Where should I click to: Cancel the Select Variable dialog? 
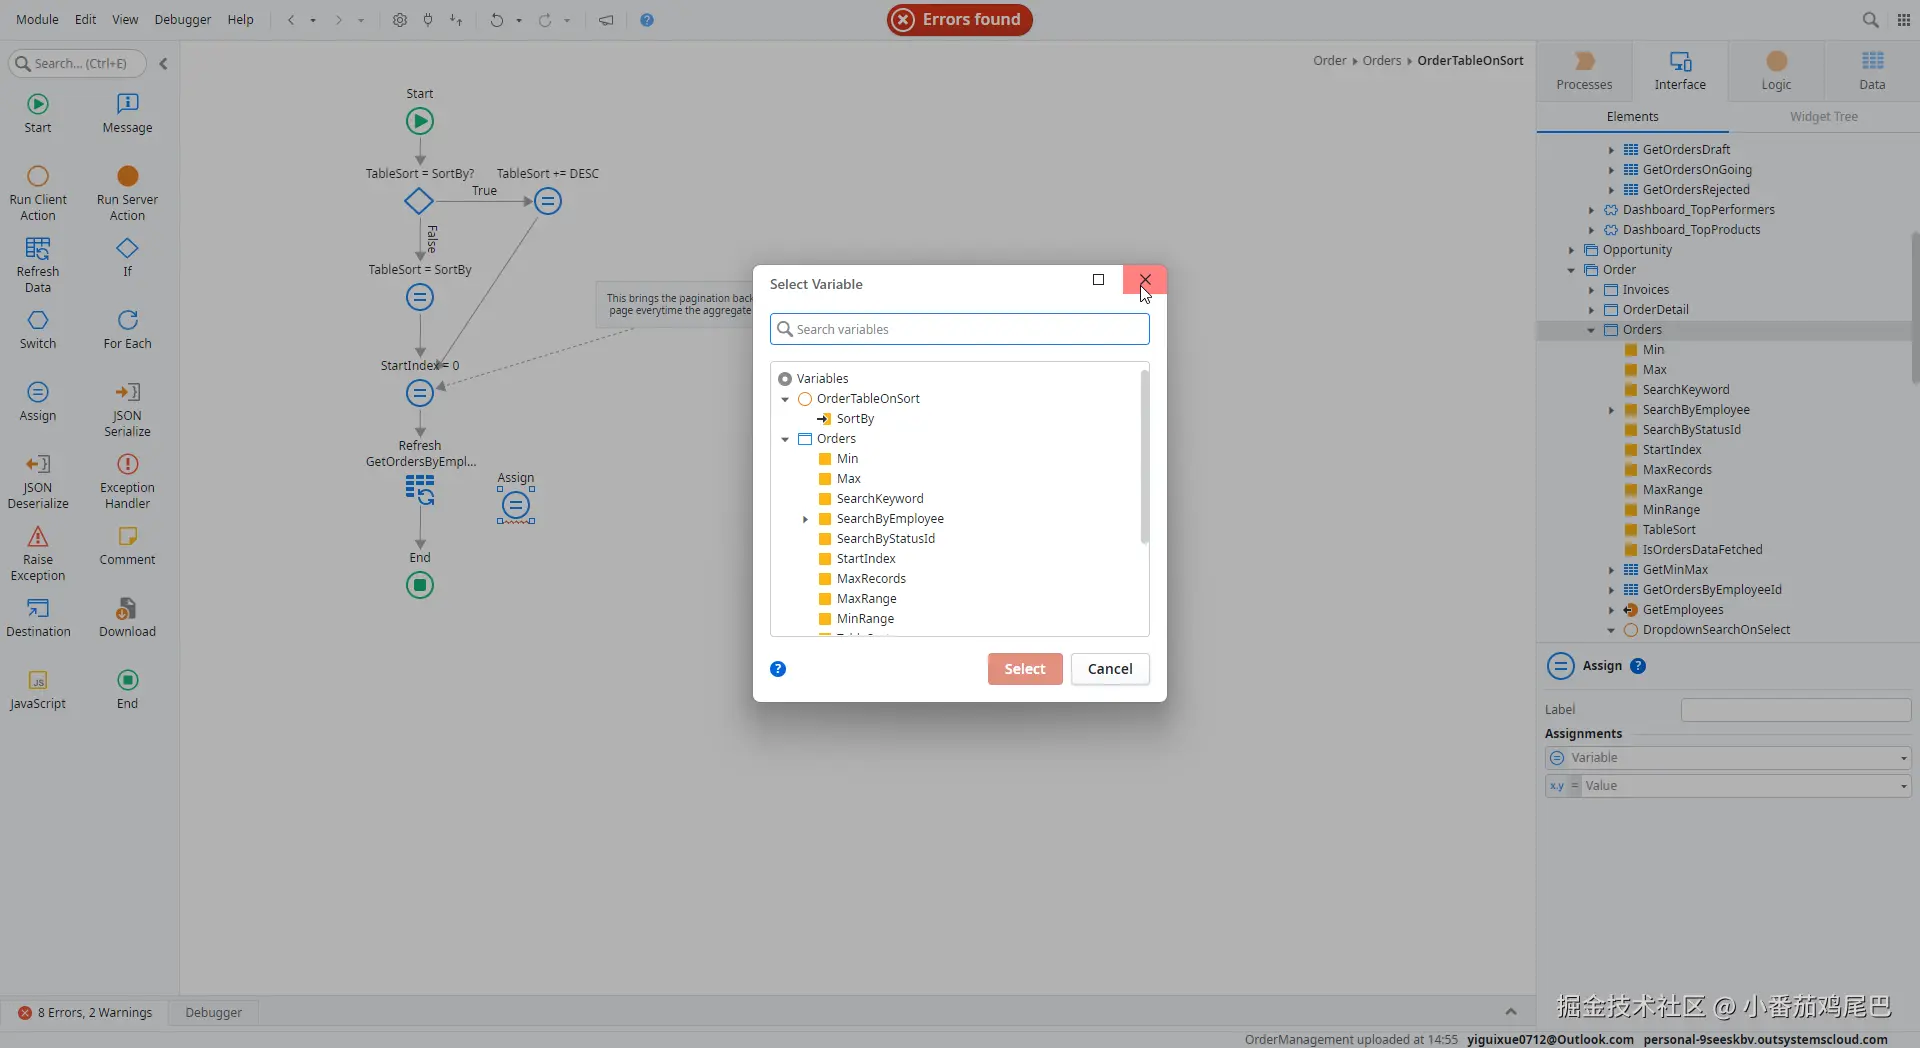point(1110,669)
